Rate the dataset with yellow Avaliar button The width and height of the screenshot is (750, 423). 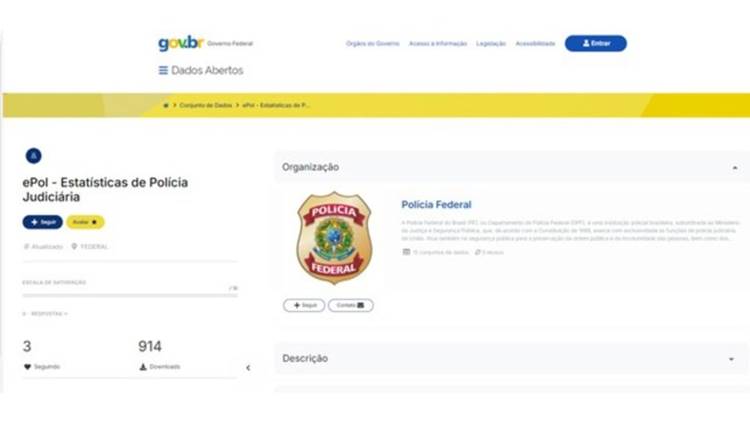coord(85,222)
